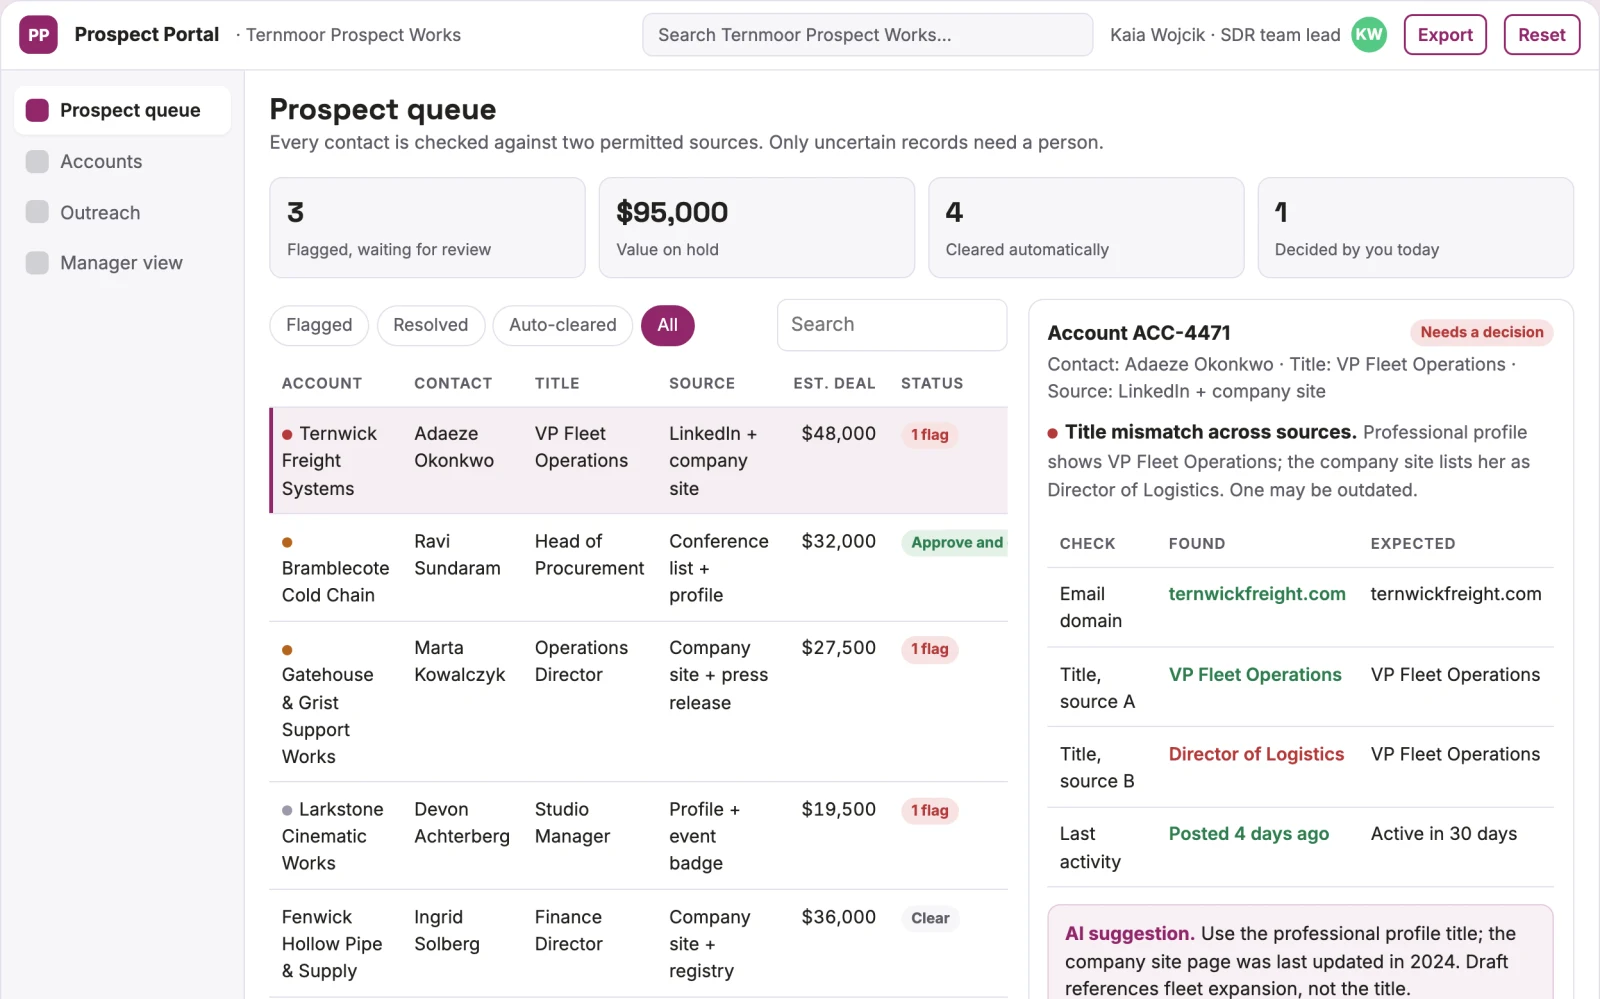Click the Export button
This screenshot has height=999, width=1600.
(1445, 35)
